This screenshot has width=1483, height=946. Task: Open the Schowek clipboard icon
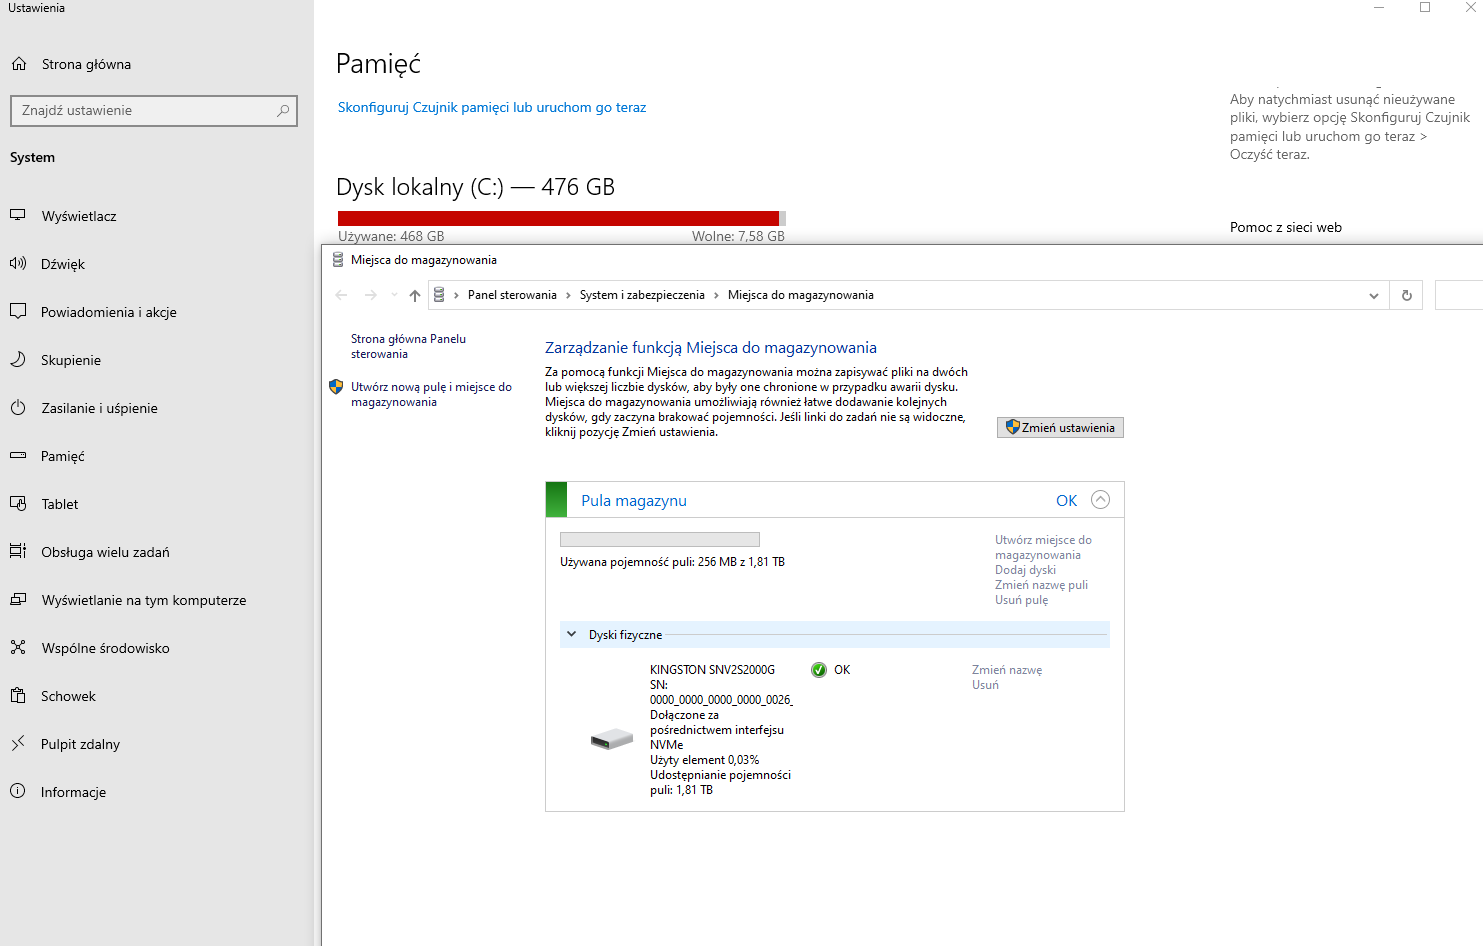[18, 696]
